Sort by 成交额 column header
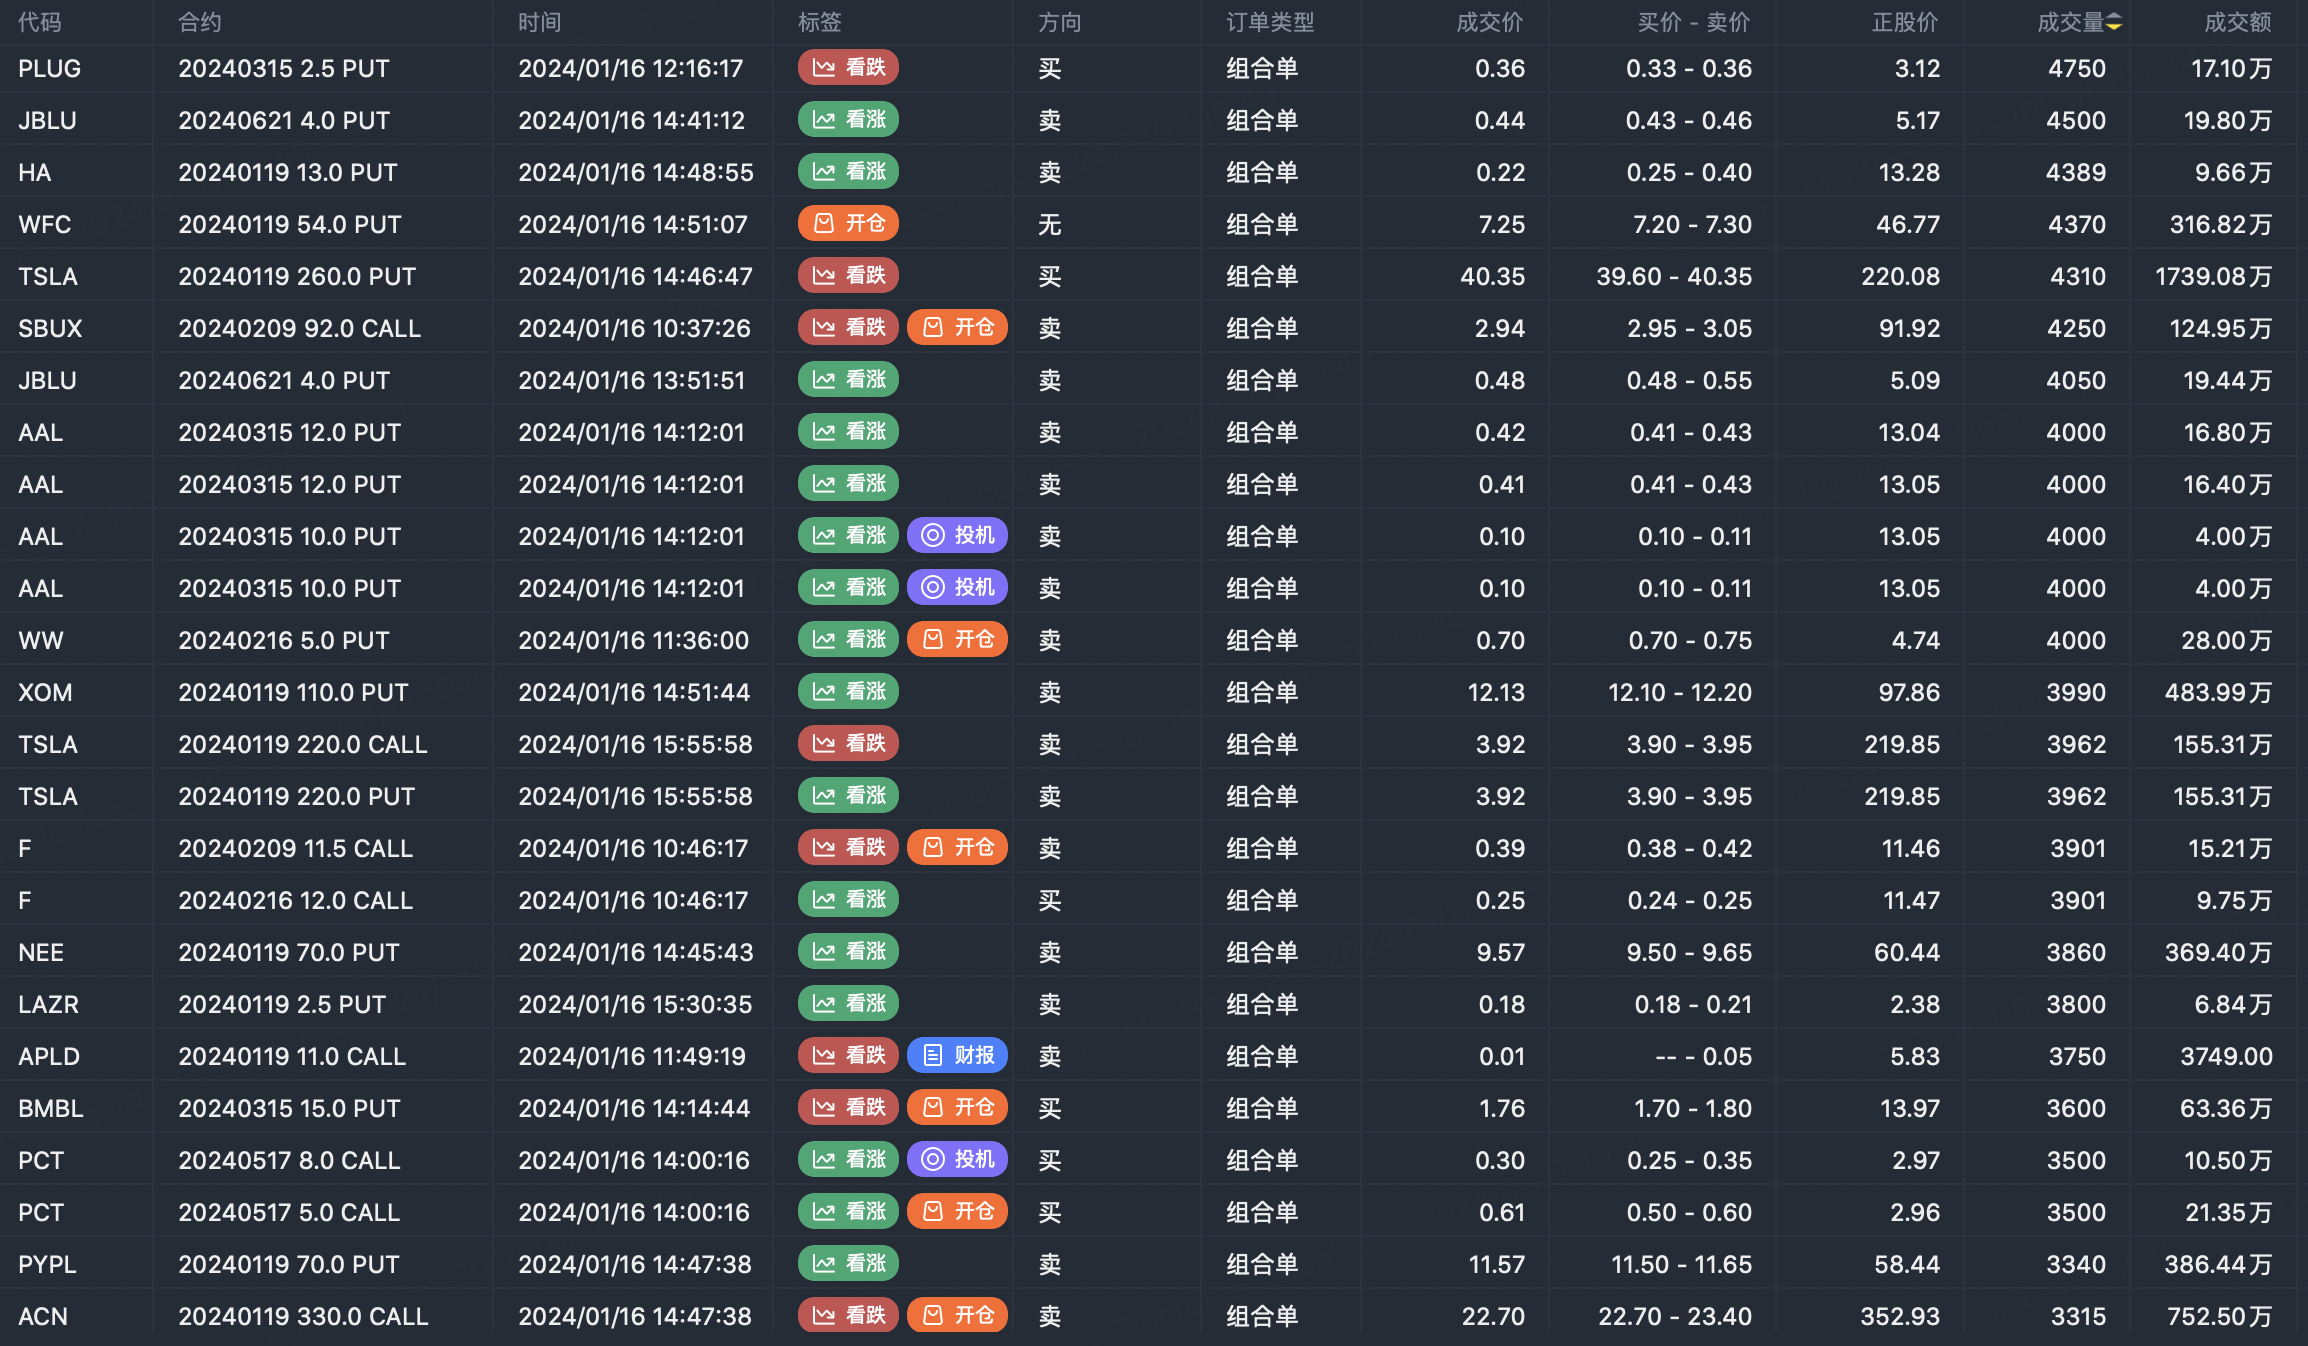Screen dimensions: 2308x1346 [2237, 23]
